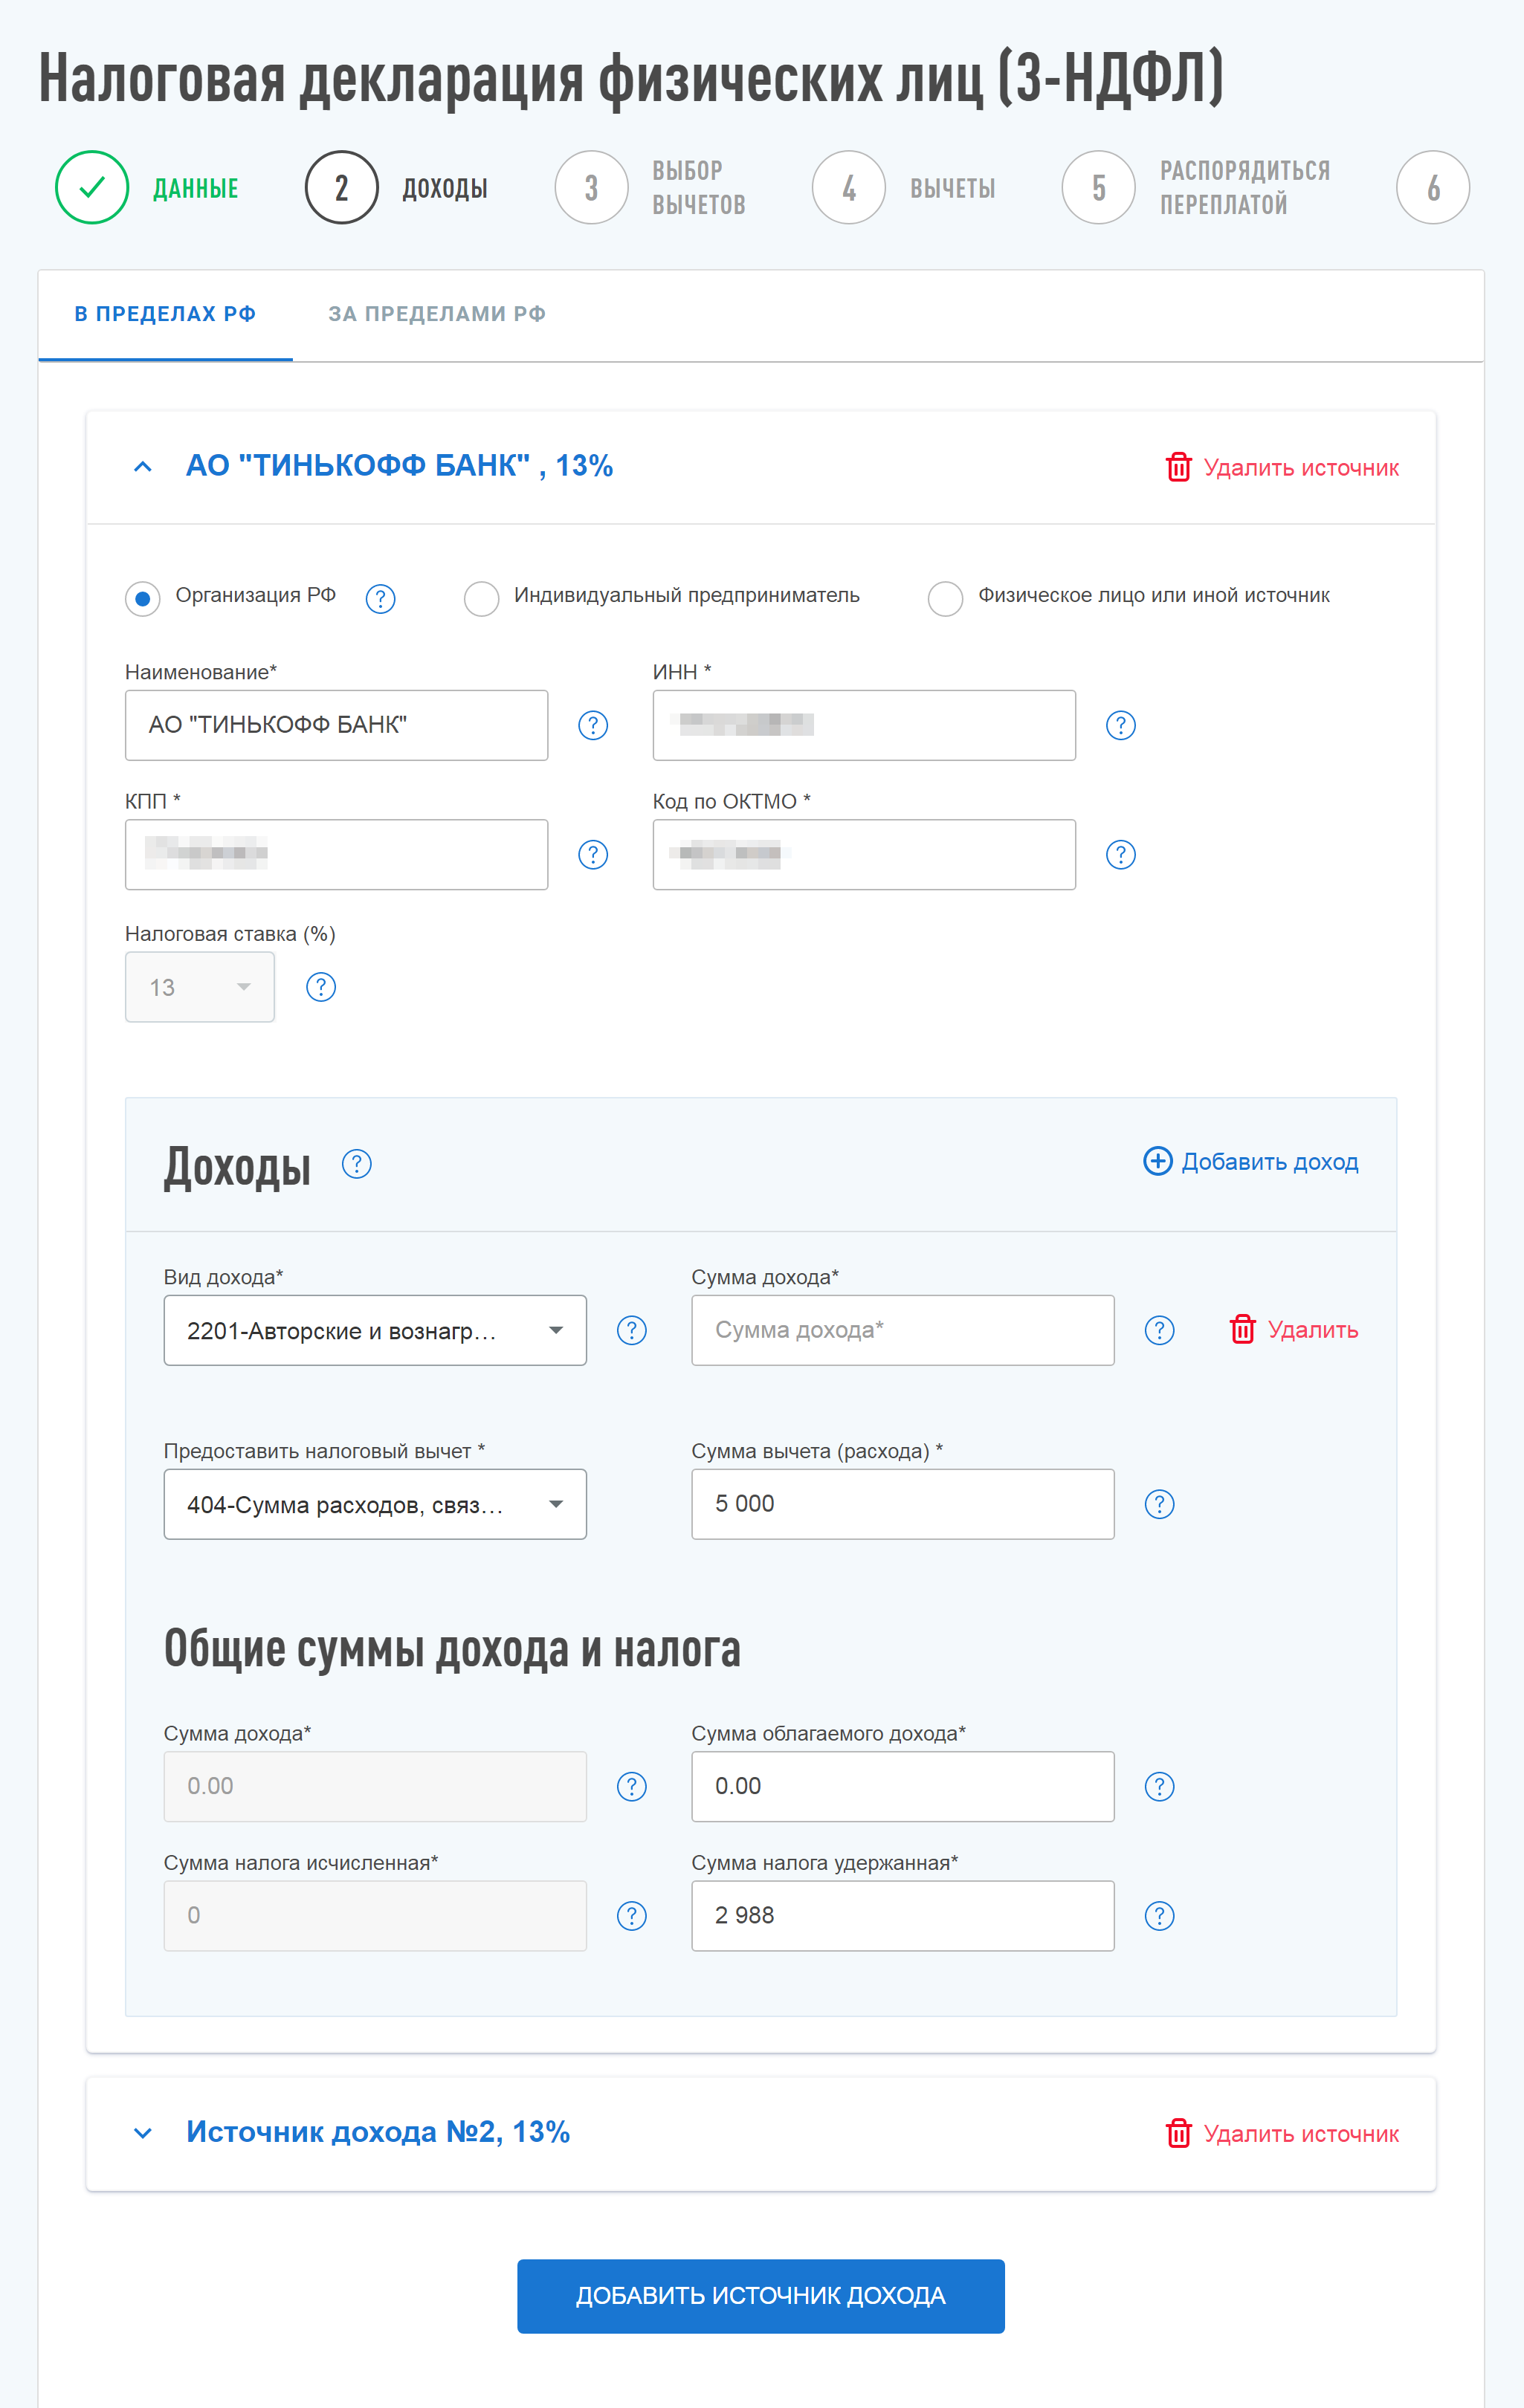The image size is (1524, 2408).
Task: Click disabled total Сумма дохода field 0.00
Action: click(375, 1786)
